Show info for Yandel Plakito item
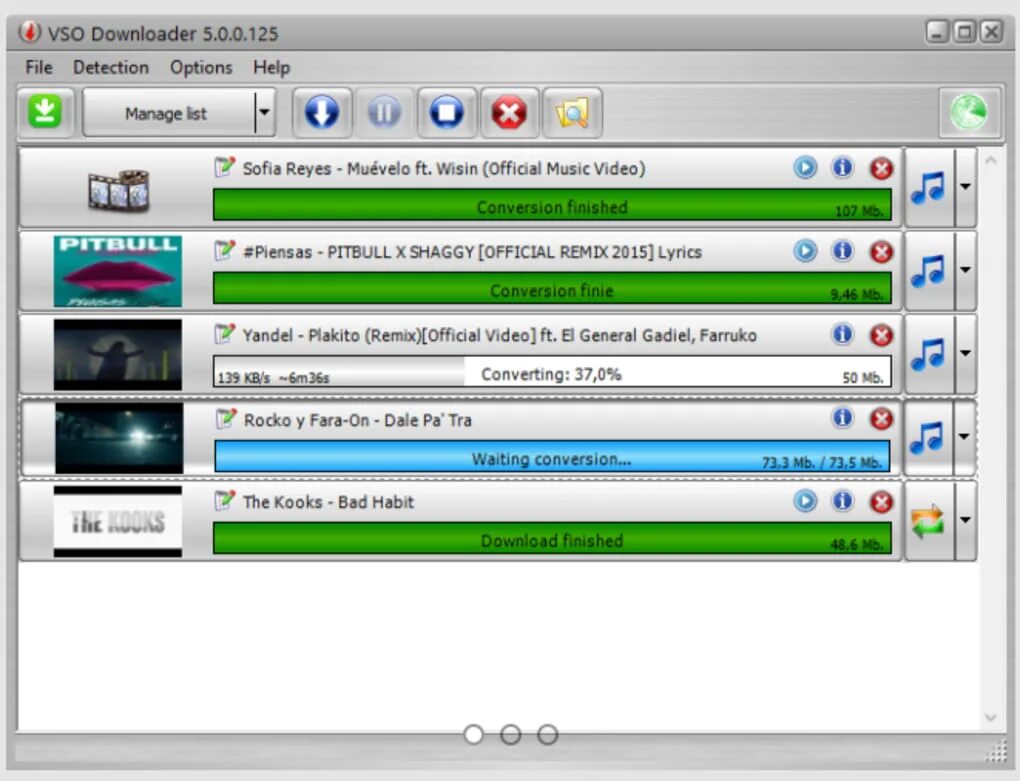This screenshot has width=1020, height=781. click(842, 334)
